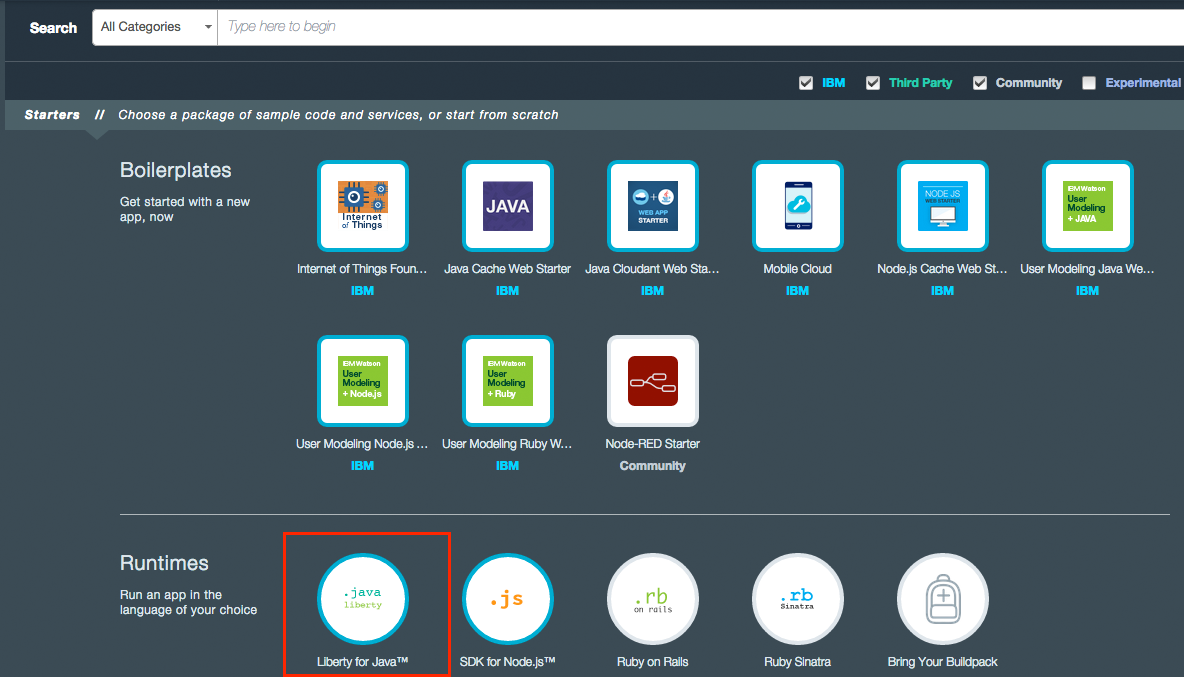Click the IBM filter label
This screenshot has height=677, width=1184.
834,83
